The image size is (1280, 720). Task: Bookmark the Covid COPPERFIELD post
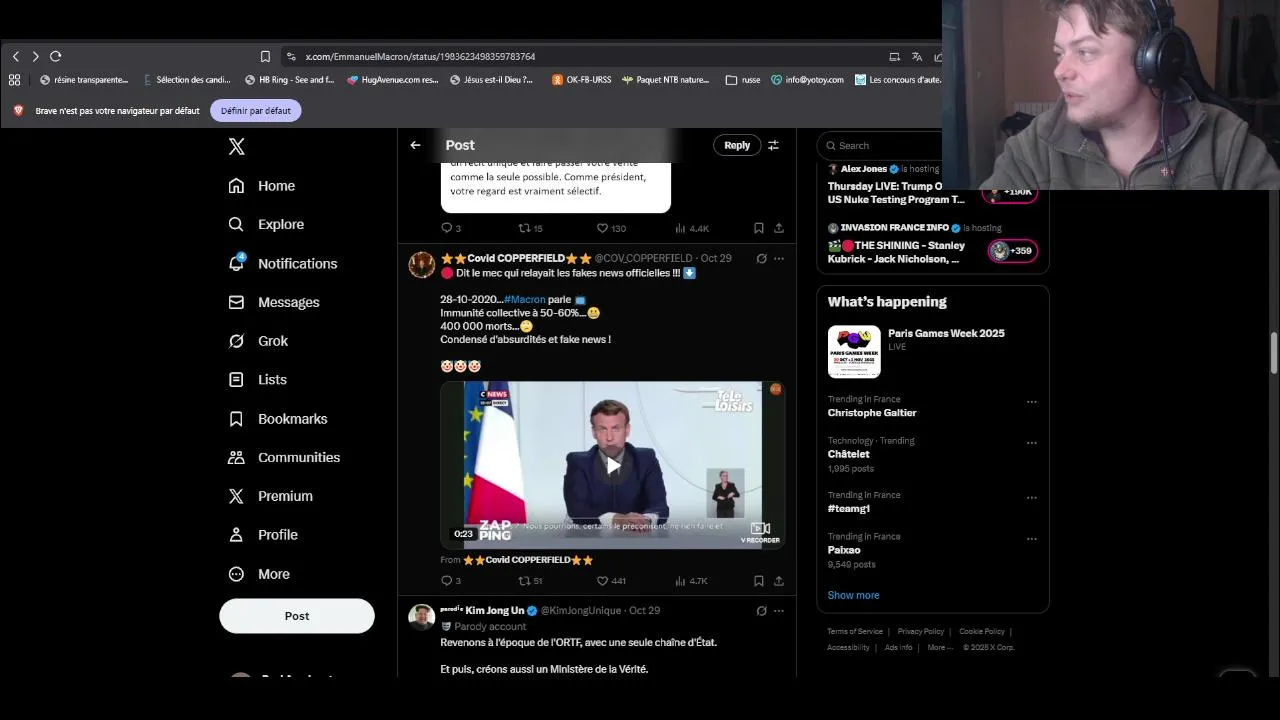(759, 580)
